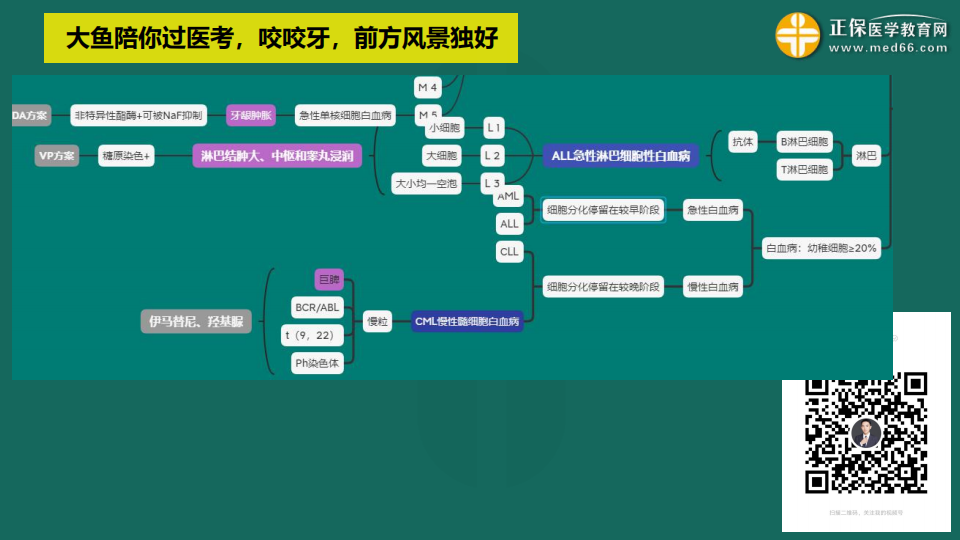Viewport: 960px width, 540px height.
Task: Click the purple 牙龈肿胀 node
Action: 251,115
